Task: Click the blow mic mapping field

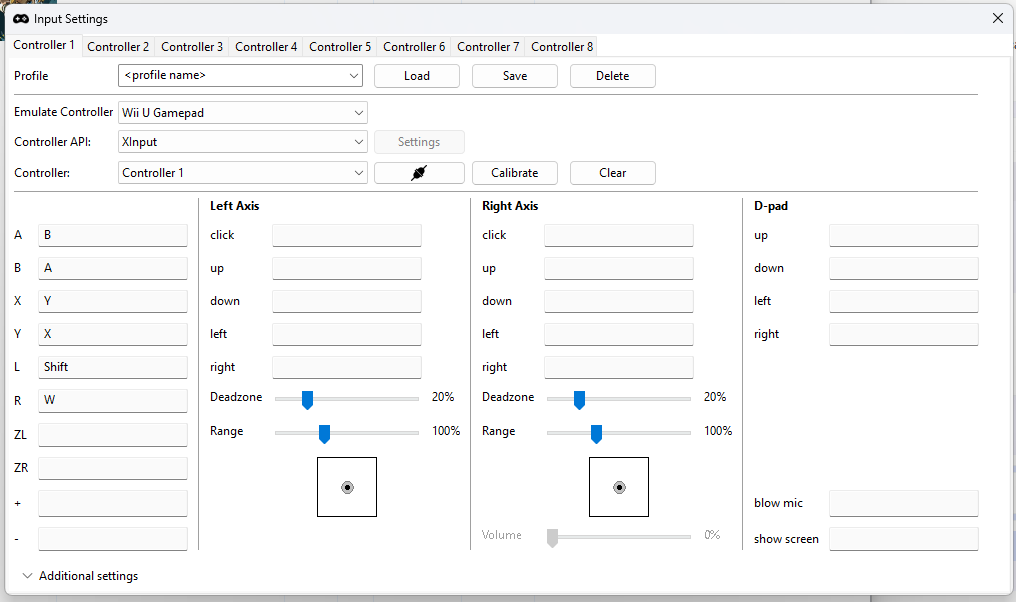Action: pyautogui.click(x=904, y=504)
